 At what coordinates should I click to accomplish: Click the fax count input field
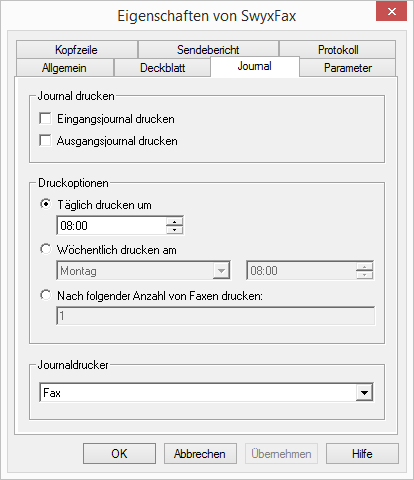click(215, 316)
